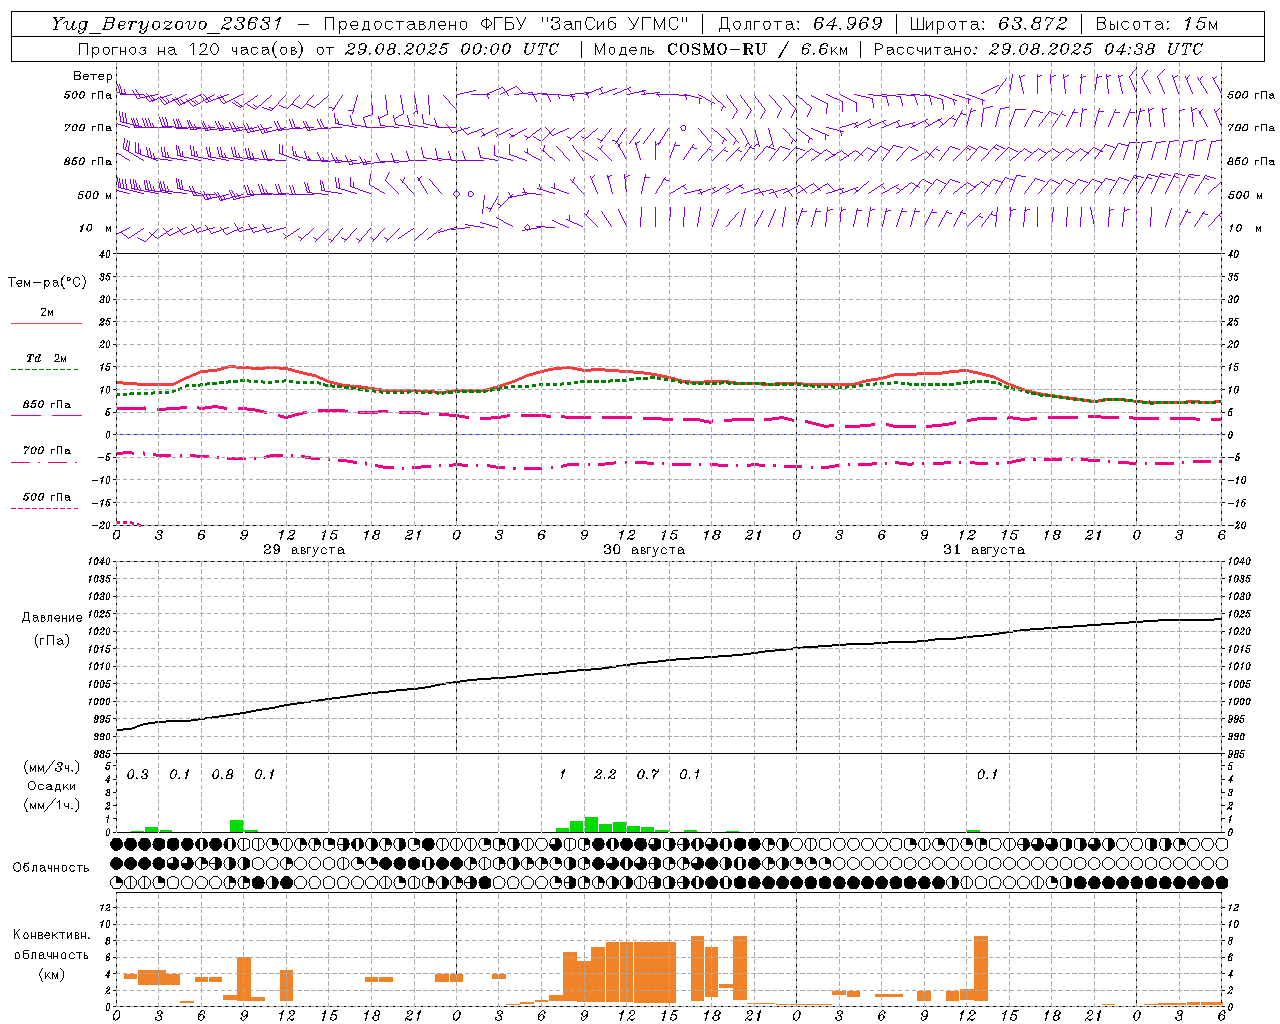Click the '(км)' unit under convective label
This screenshot has width=1280, height=1024.
pos(52,974)
